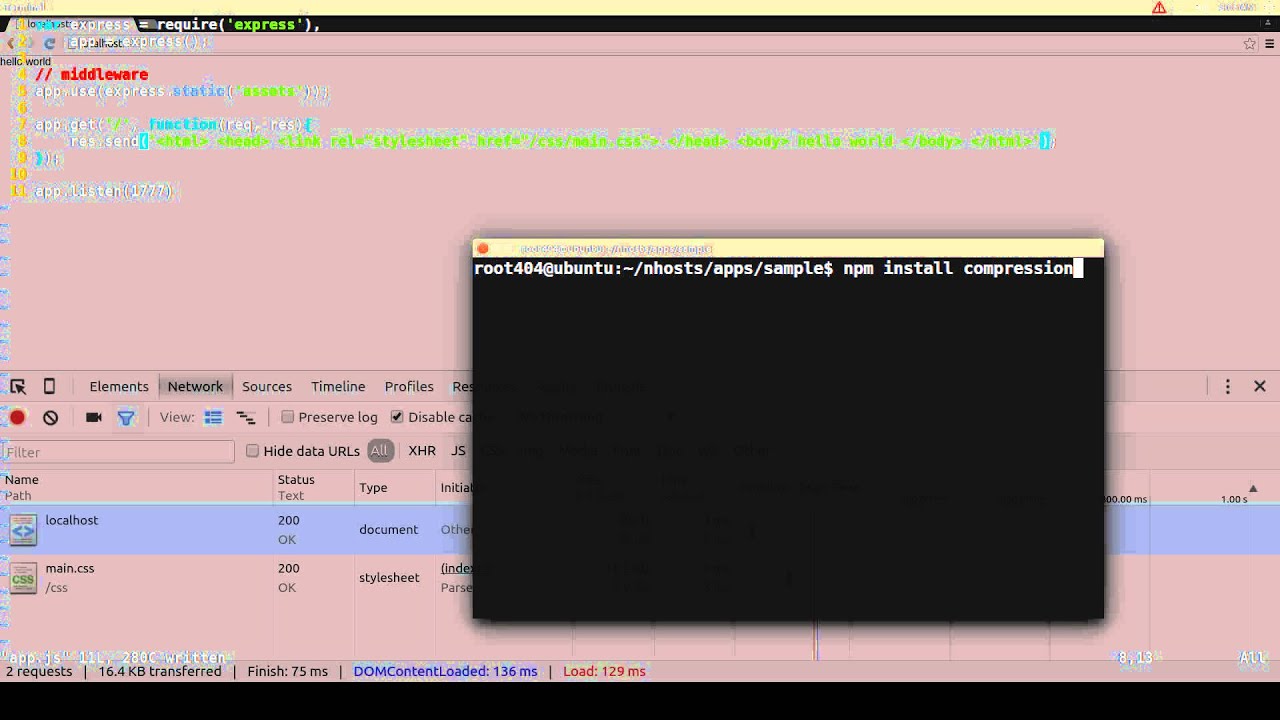The image size is (1280, 720).
Task: Select the Network tab
Action: 195,386
